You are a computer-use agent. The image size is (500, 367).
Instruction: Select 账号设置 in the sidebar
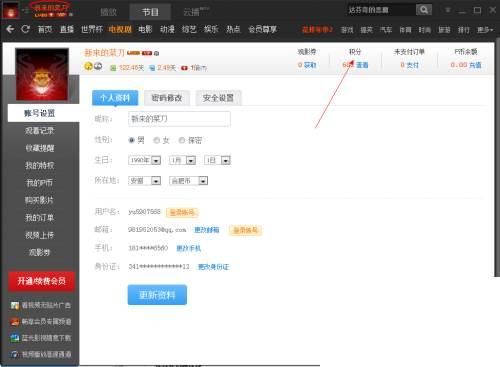pyautogui.click(x=43, y=113)
